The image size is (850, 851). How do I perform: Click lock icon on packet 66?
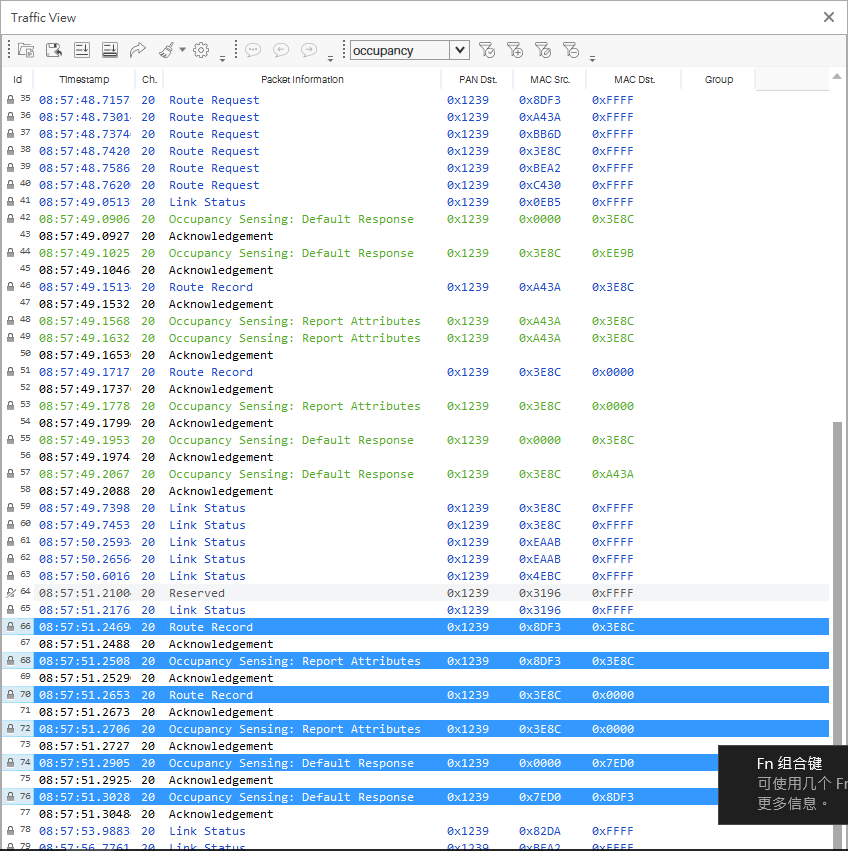[x=10, y=627]
